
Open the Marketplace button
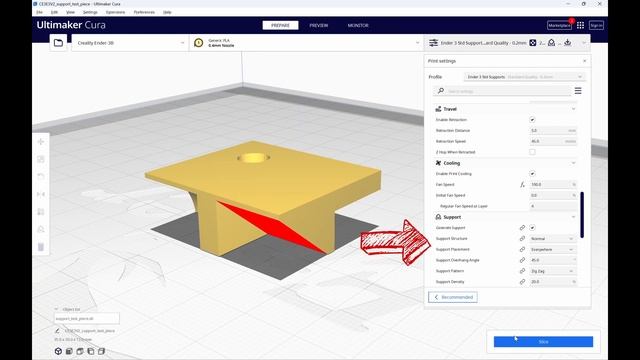(559, 25)
